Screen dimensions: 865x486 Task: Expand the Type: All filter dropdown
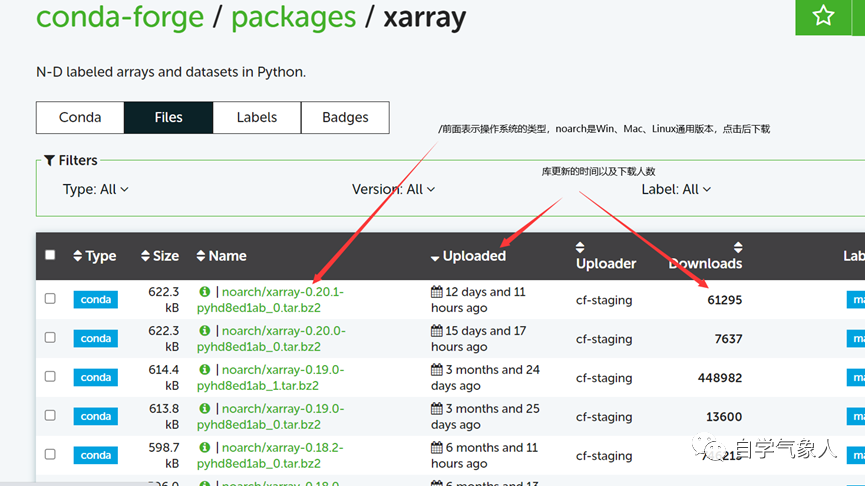pos(95,189)
